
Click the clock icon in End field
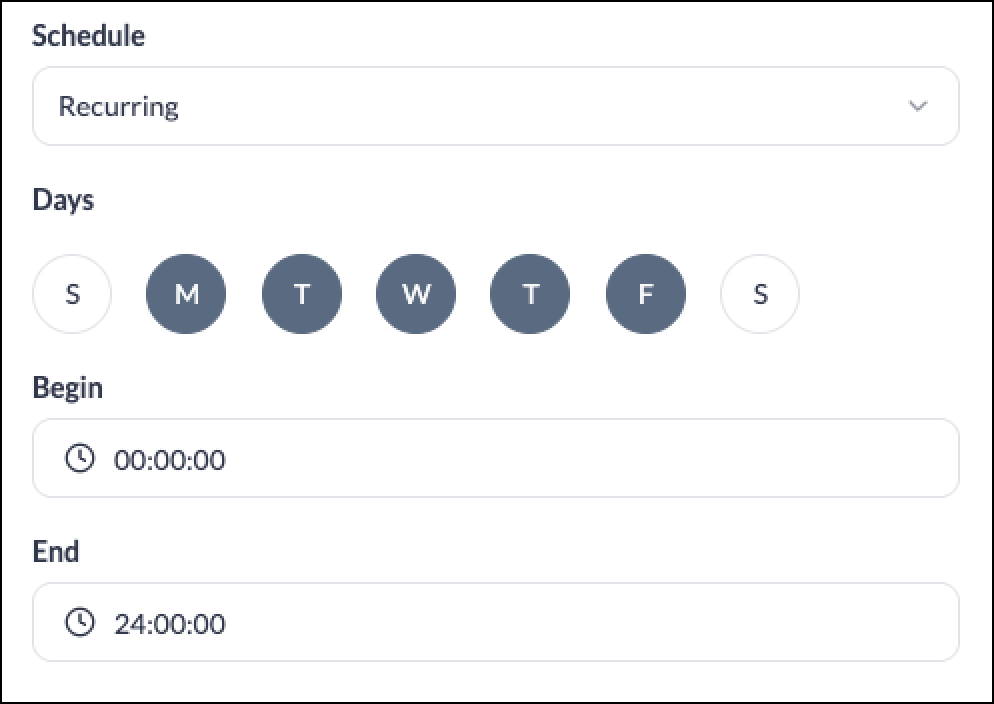(x=80, y=622)
